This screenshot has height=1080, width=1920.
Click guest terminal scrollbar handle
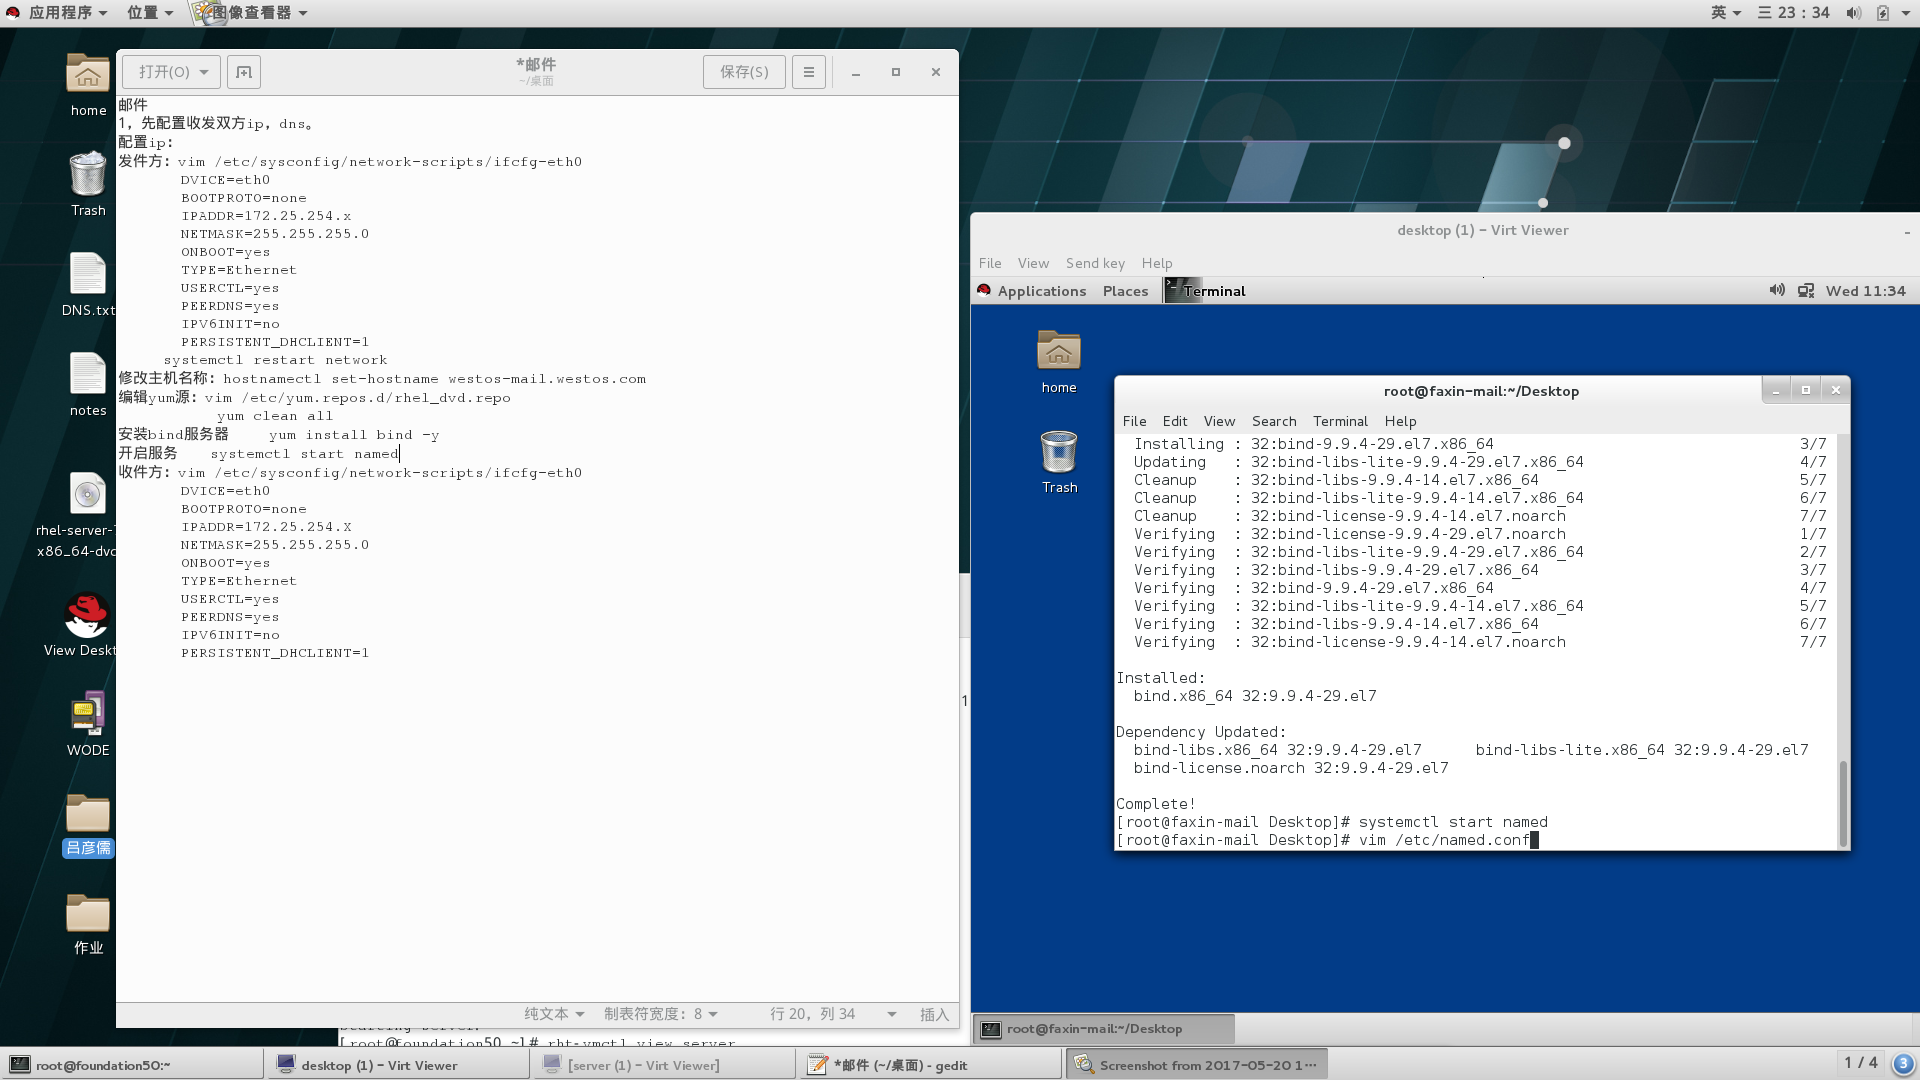1843,803
